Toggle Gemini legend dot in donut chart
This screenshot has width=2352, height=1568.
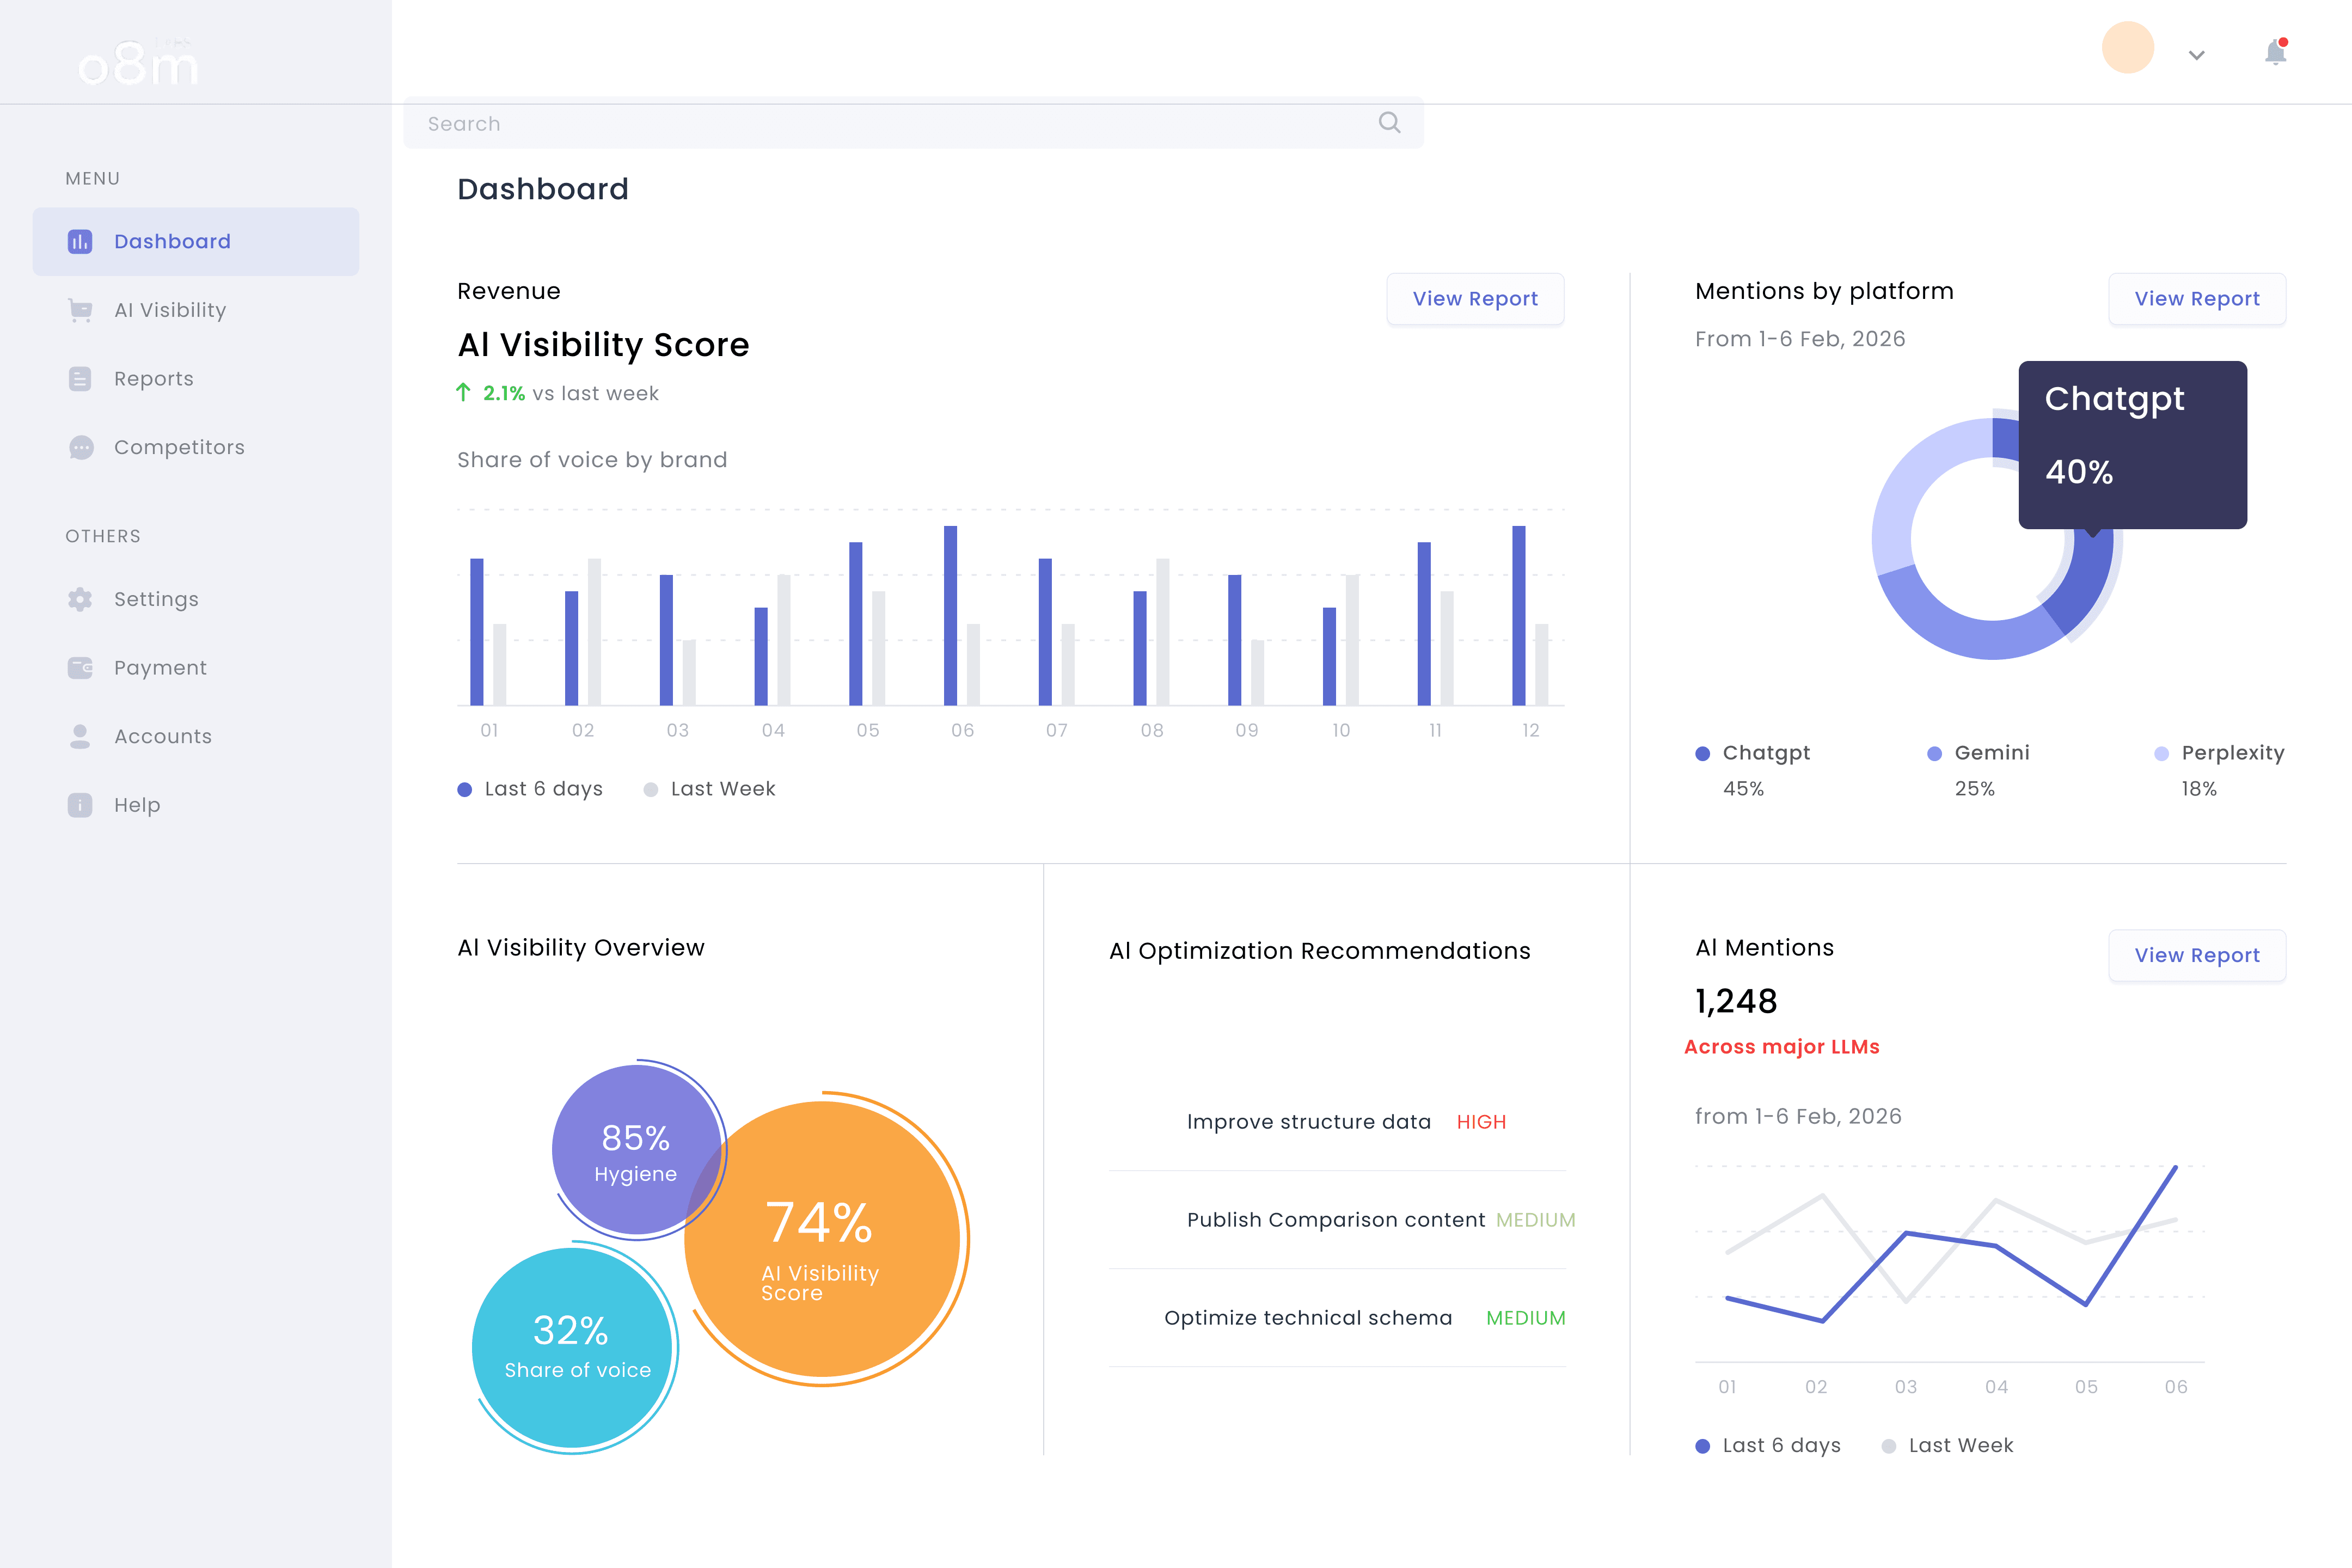click(x=1934, y=753)
